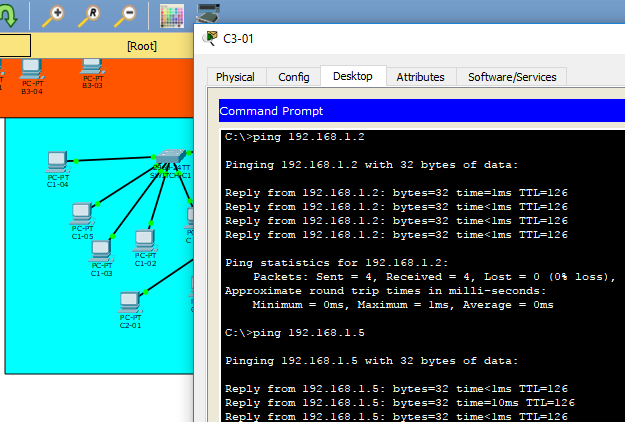Click the 'ping 192.168.1.5' command line
Viewport: 625px width, 422px height.
[295, 333]
